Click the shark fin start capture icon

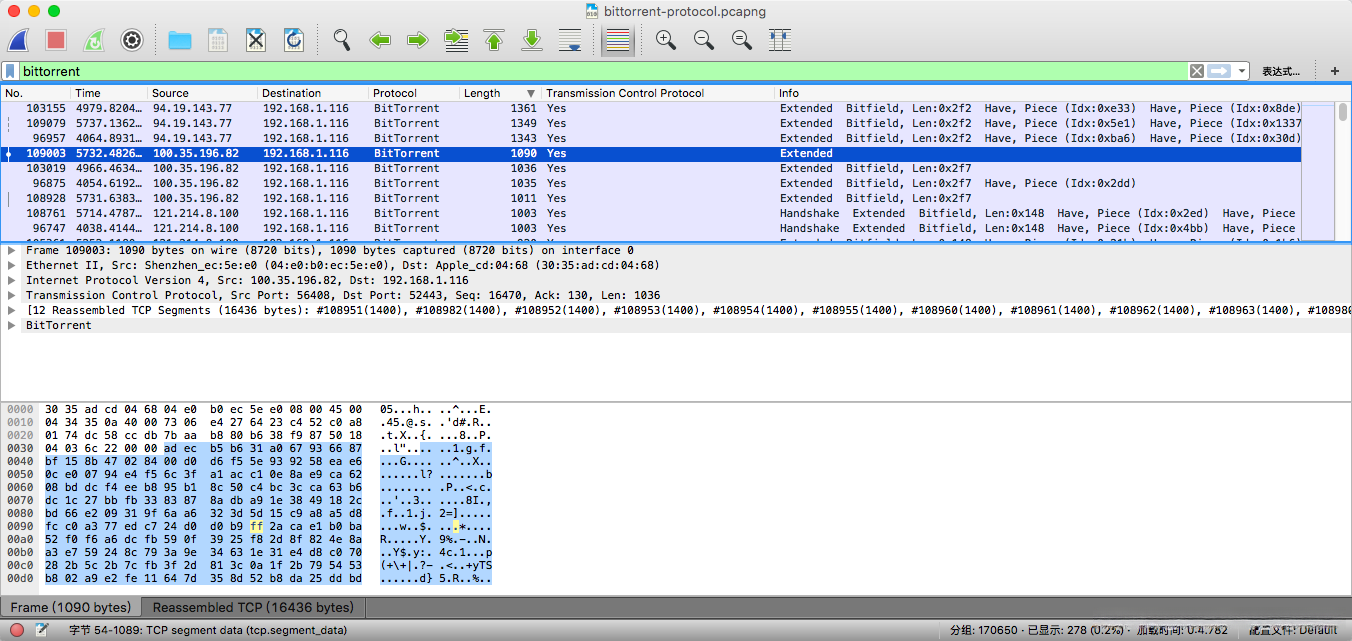click(x=18, y=40)
